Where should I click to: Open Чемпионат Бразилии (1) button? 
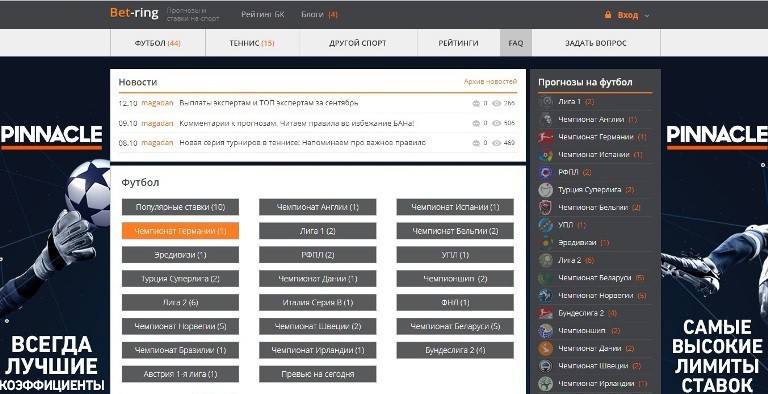180,350
